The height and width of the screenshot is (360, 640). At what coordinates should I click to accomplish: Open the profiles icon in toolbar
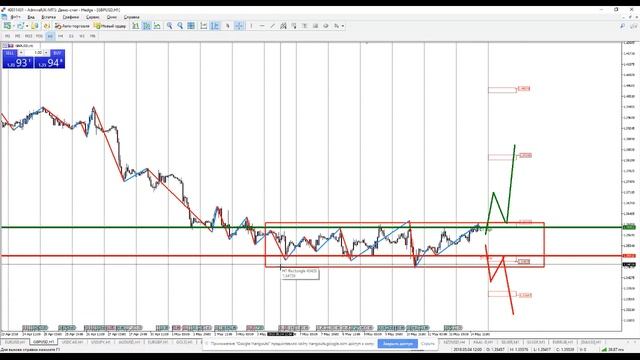[20, 26]
